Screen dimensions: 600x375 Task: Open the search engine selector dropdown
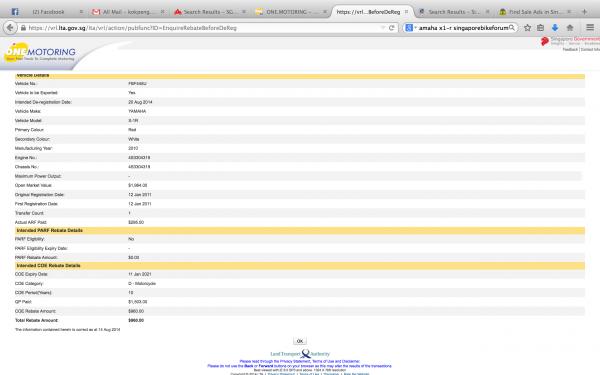[x=411, y=28]
